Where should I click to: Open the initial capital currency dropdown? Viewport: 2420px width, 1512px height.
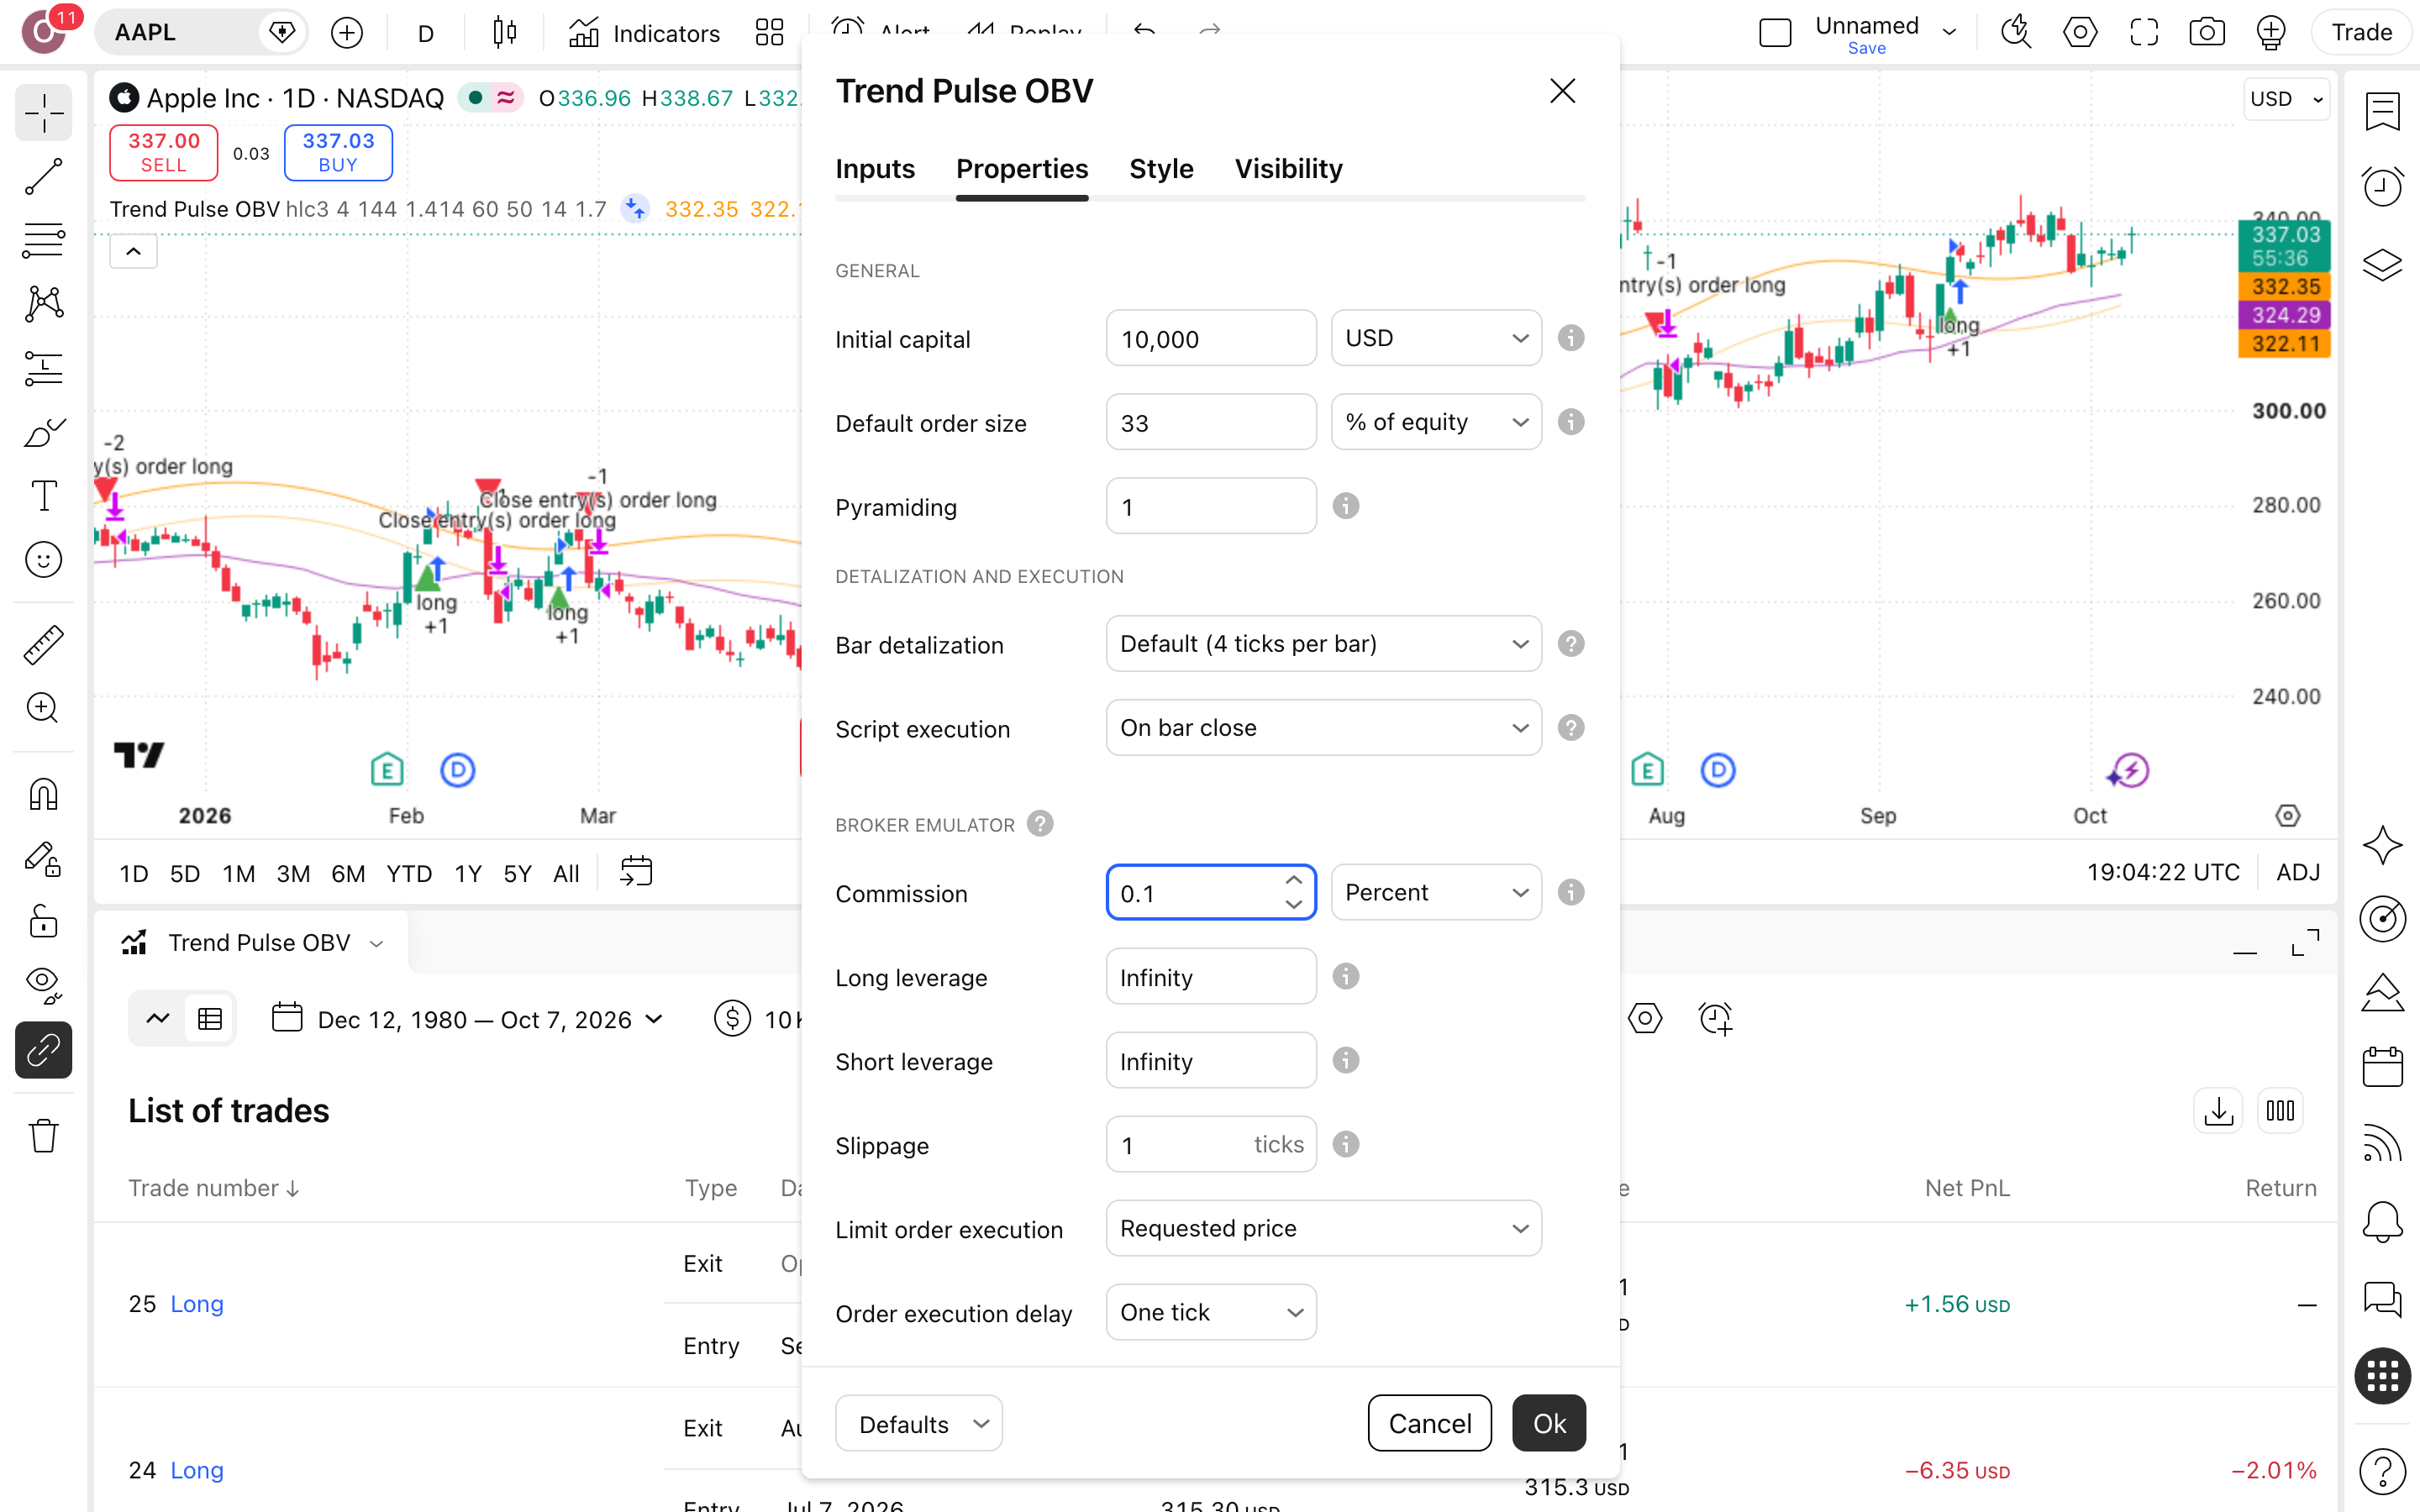(x=1436, y=338)
